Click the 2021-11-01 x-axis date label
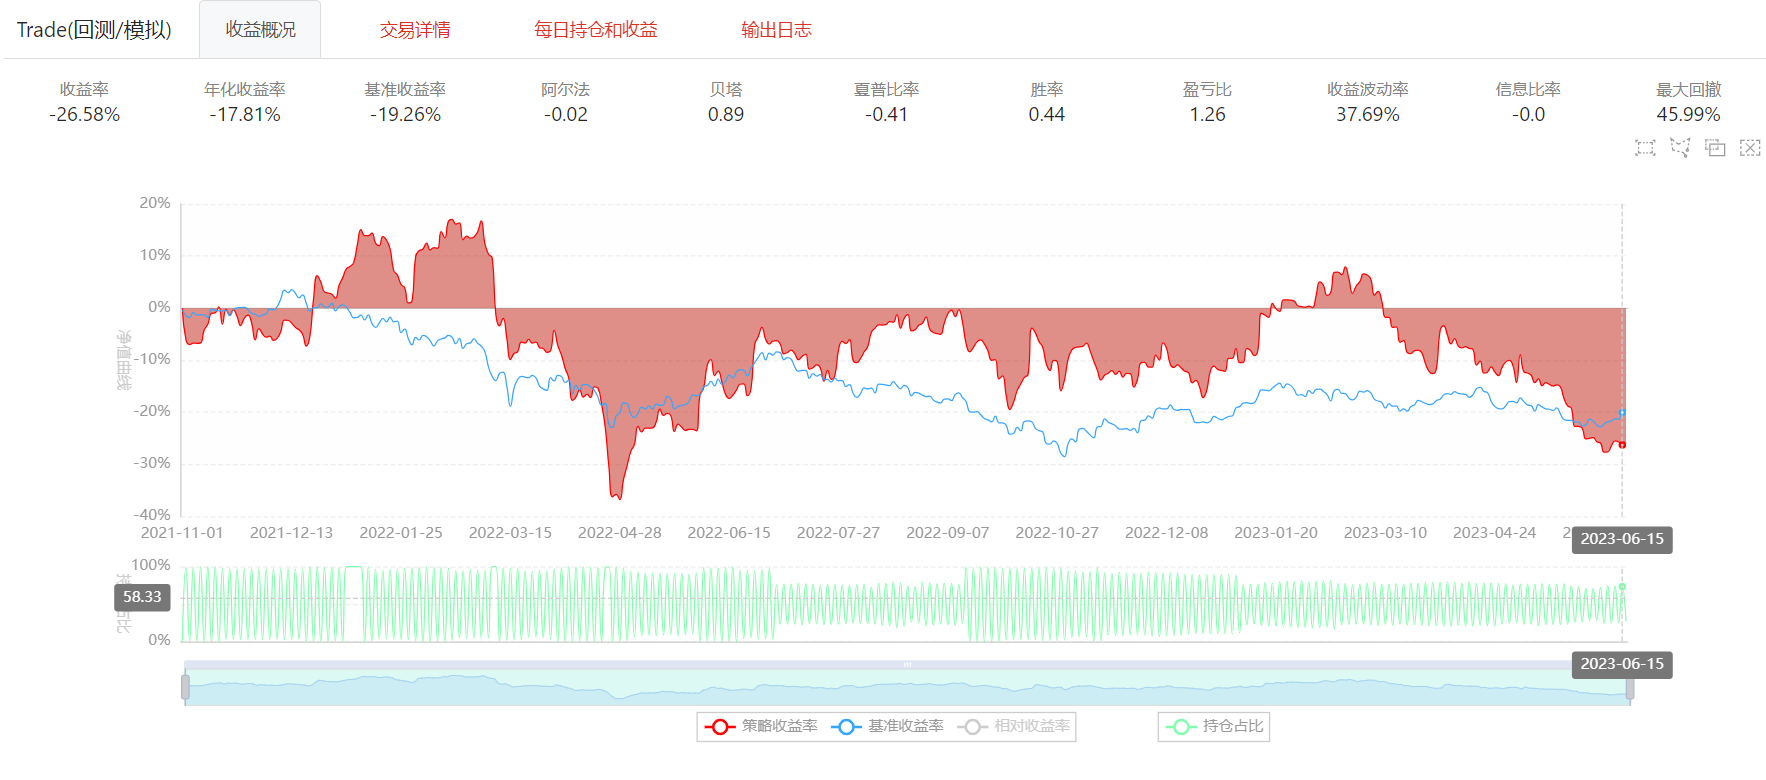This screenshot has height=780, width=1766. coord(182,533)
